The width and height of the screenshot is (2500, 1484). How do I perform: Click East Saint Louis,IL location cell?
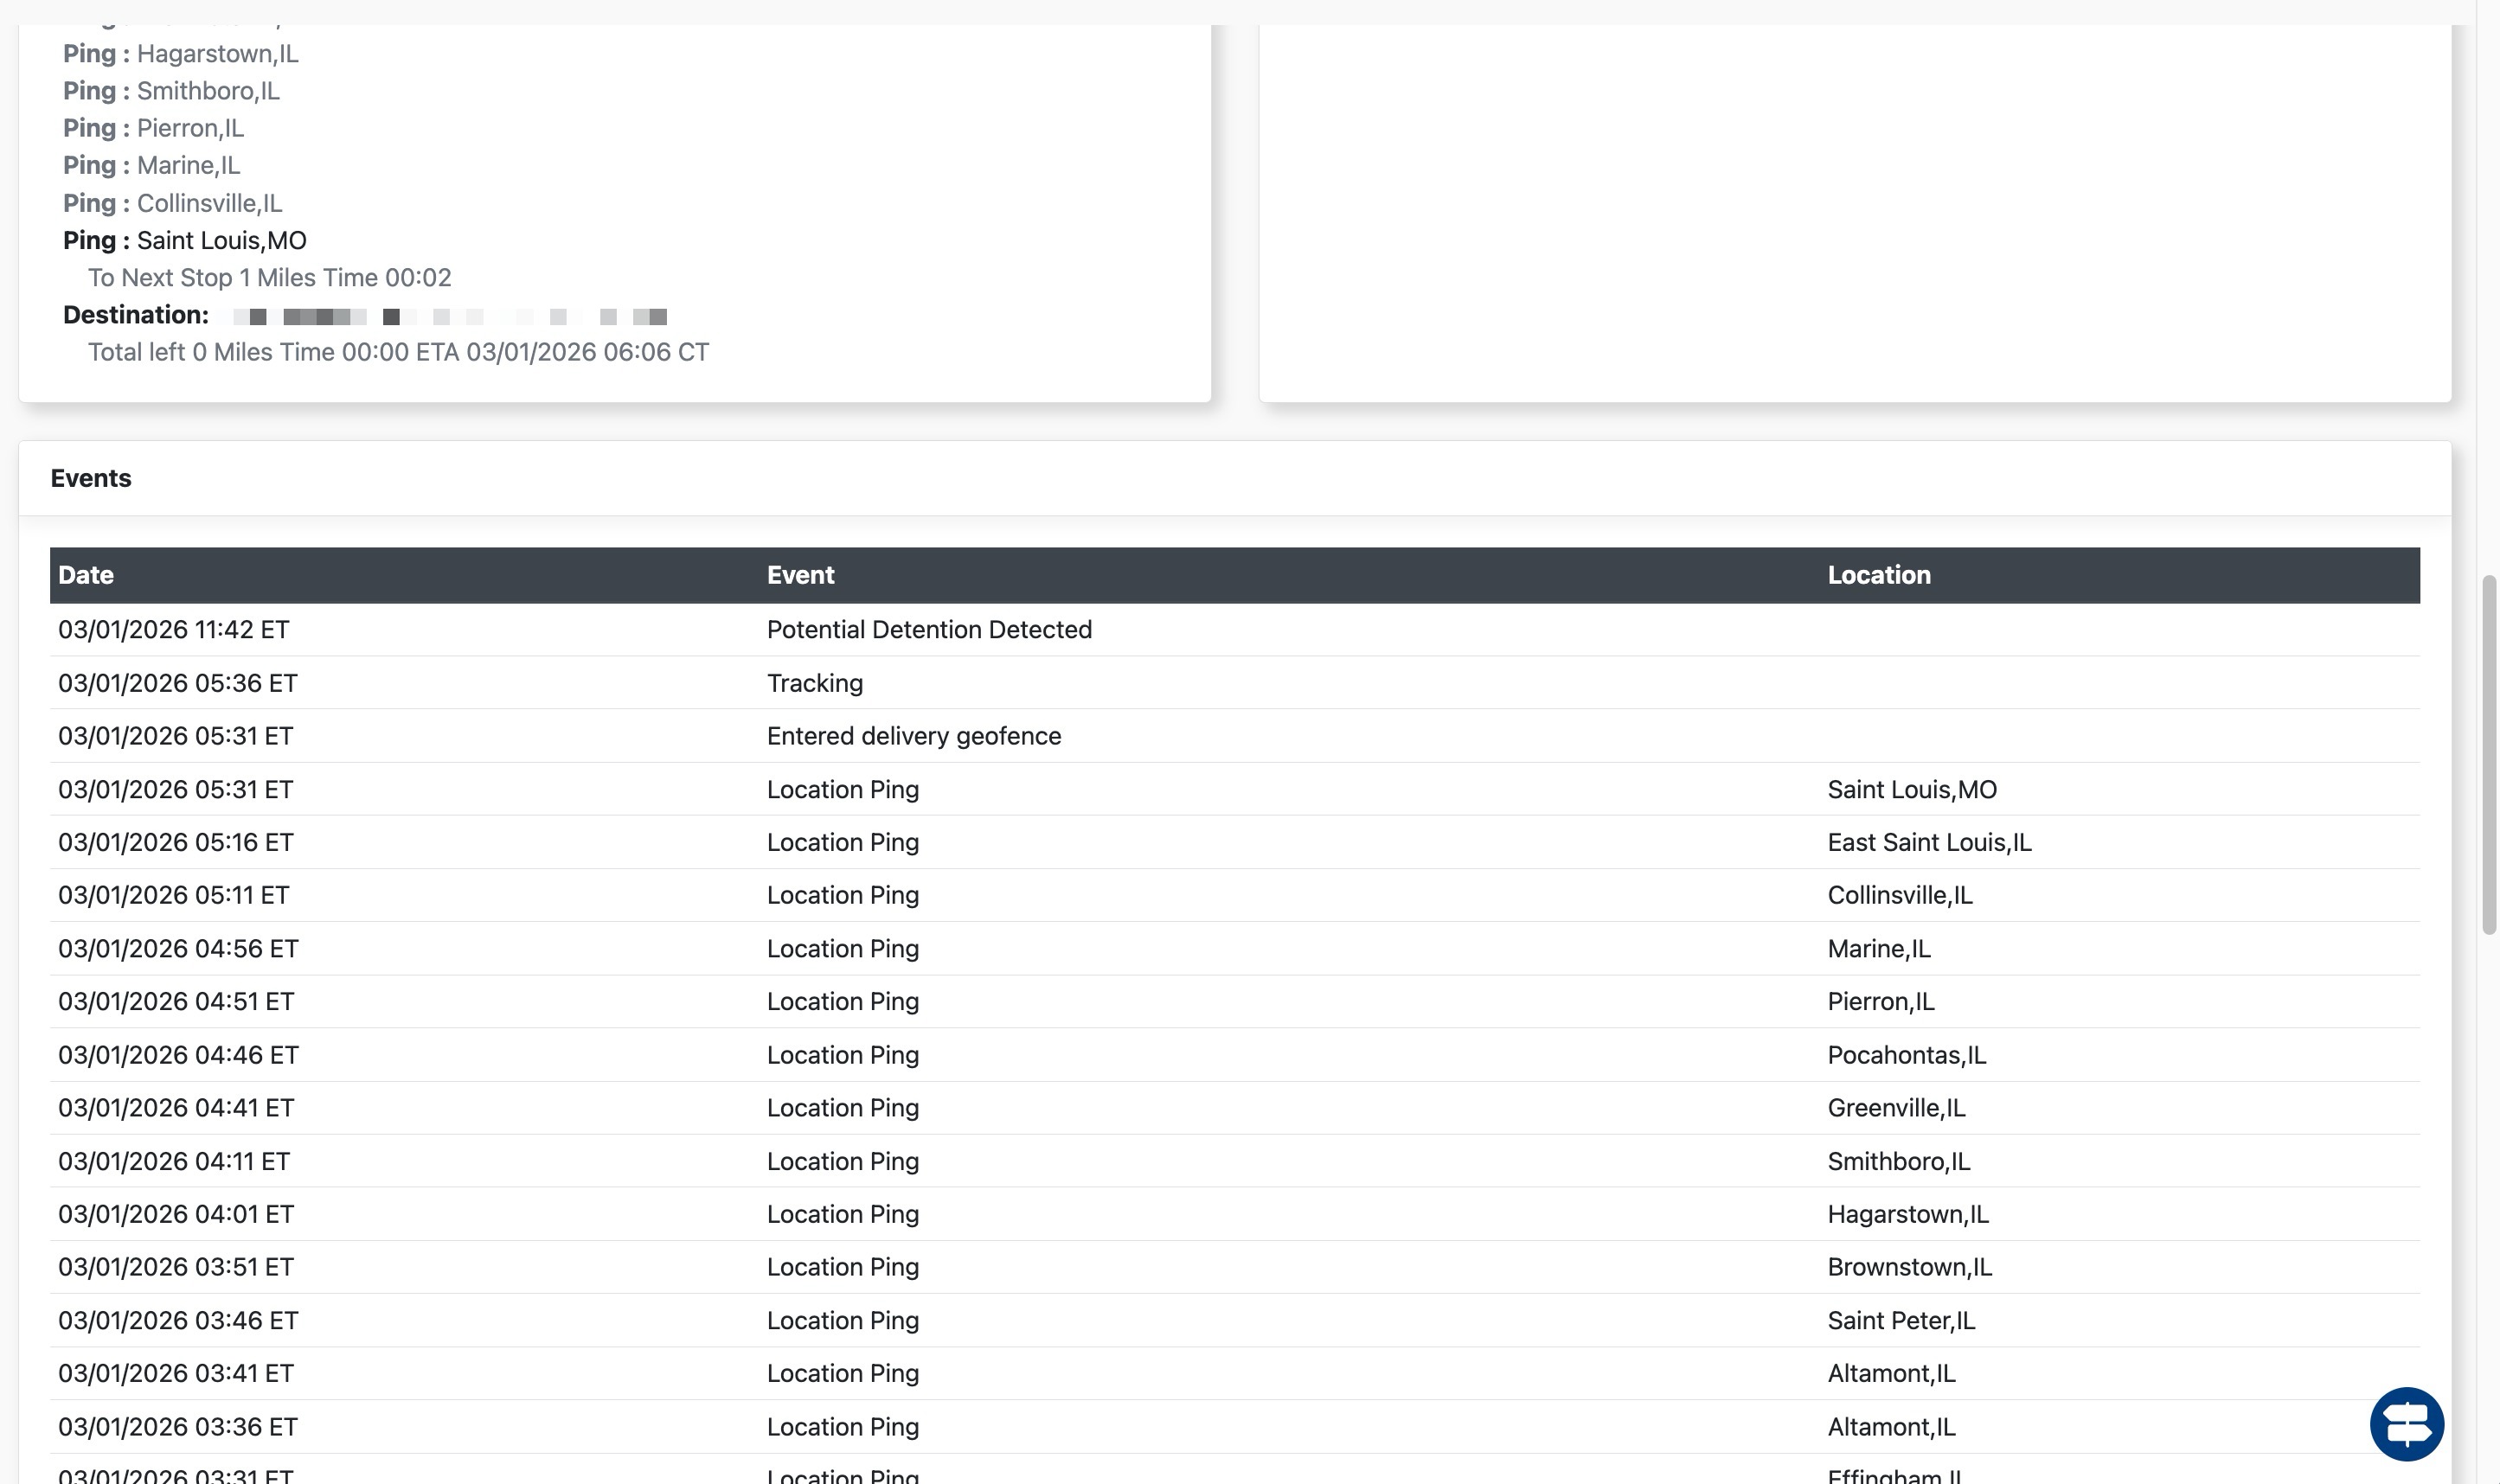[x=1928, y=842]
